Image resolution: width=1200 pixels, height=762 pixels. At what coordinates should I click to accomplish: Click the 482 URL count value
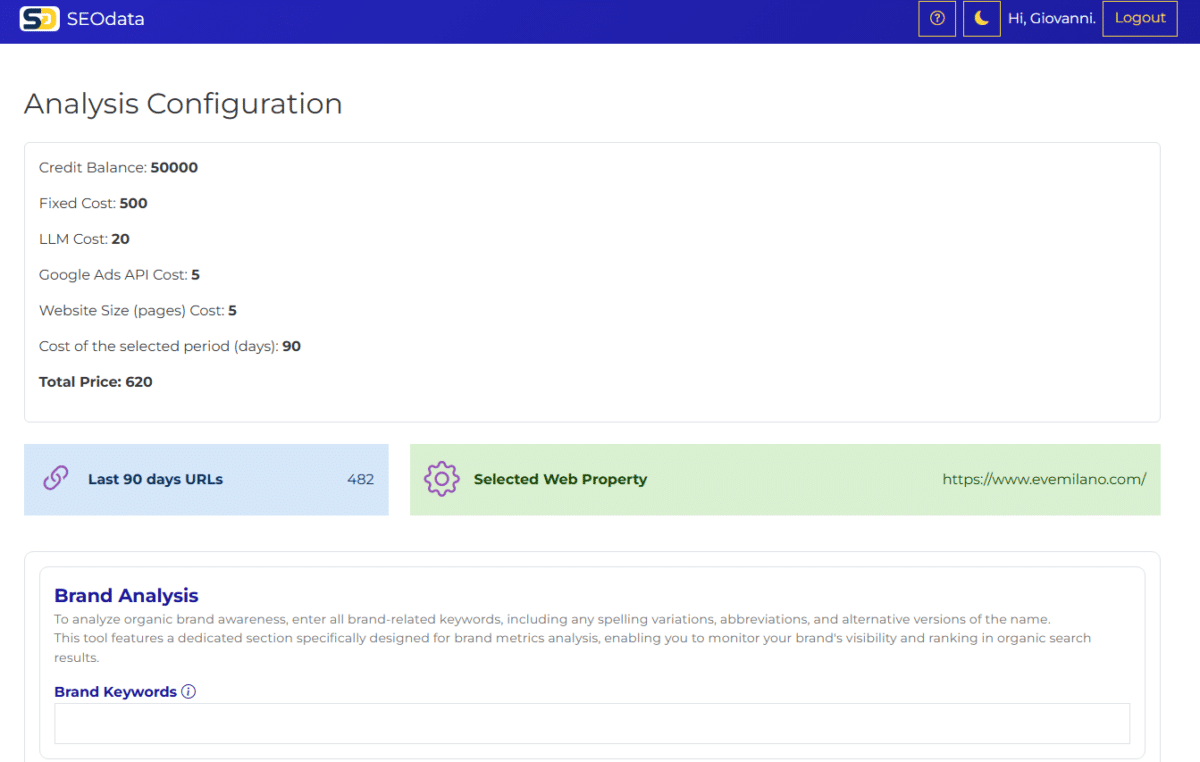(360, 479)
